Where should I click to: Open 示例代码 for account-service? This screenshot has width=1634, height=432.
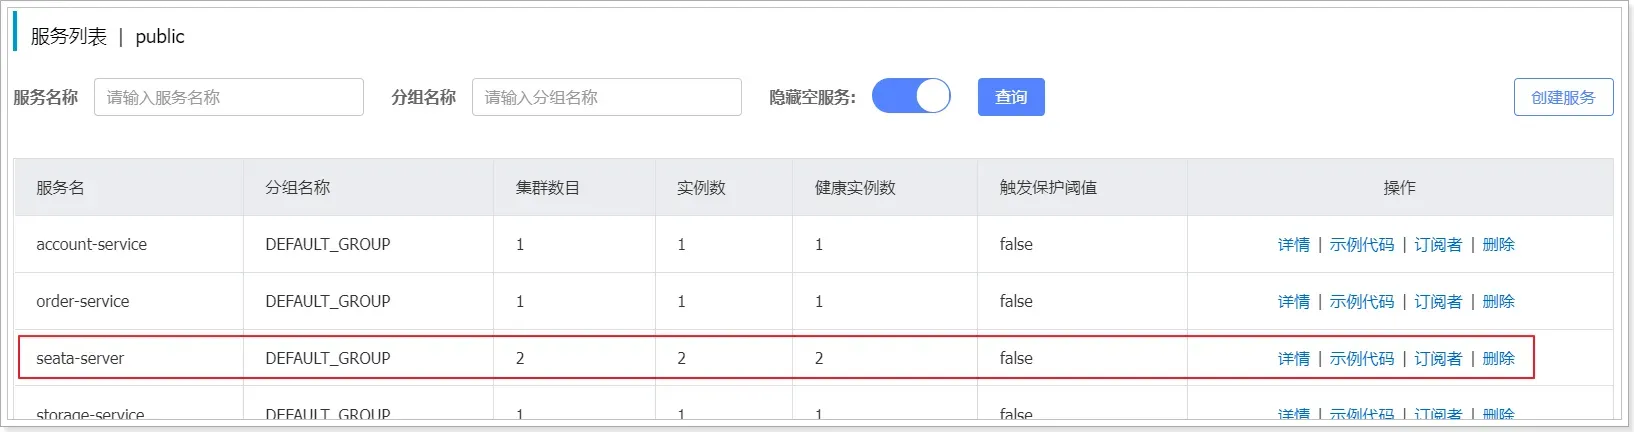tap(1361, 245)
